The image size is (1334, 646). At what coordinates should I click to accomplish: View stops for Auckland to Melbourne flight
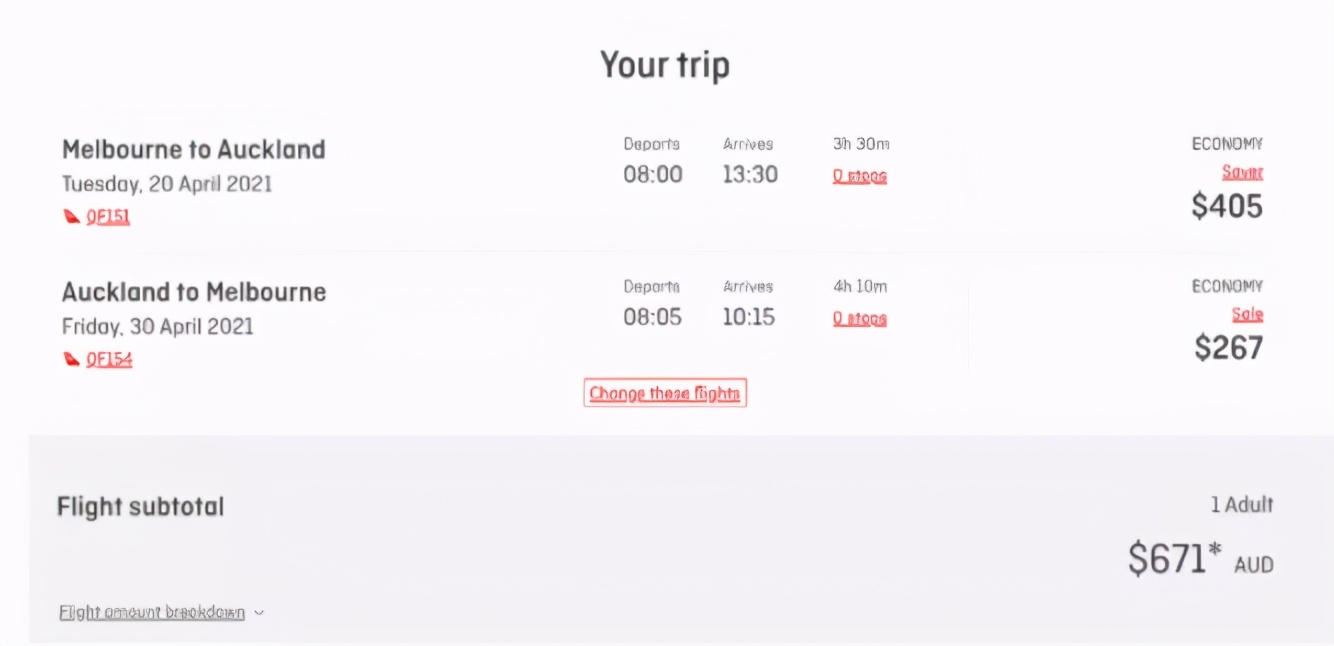click(859, 319)
